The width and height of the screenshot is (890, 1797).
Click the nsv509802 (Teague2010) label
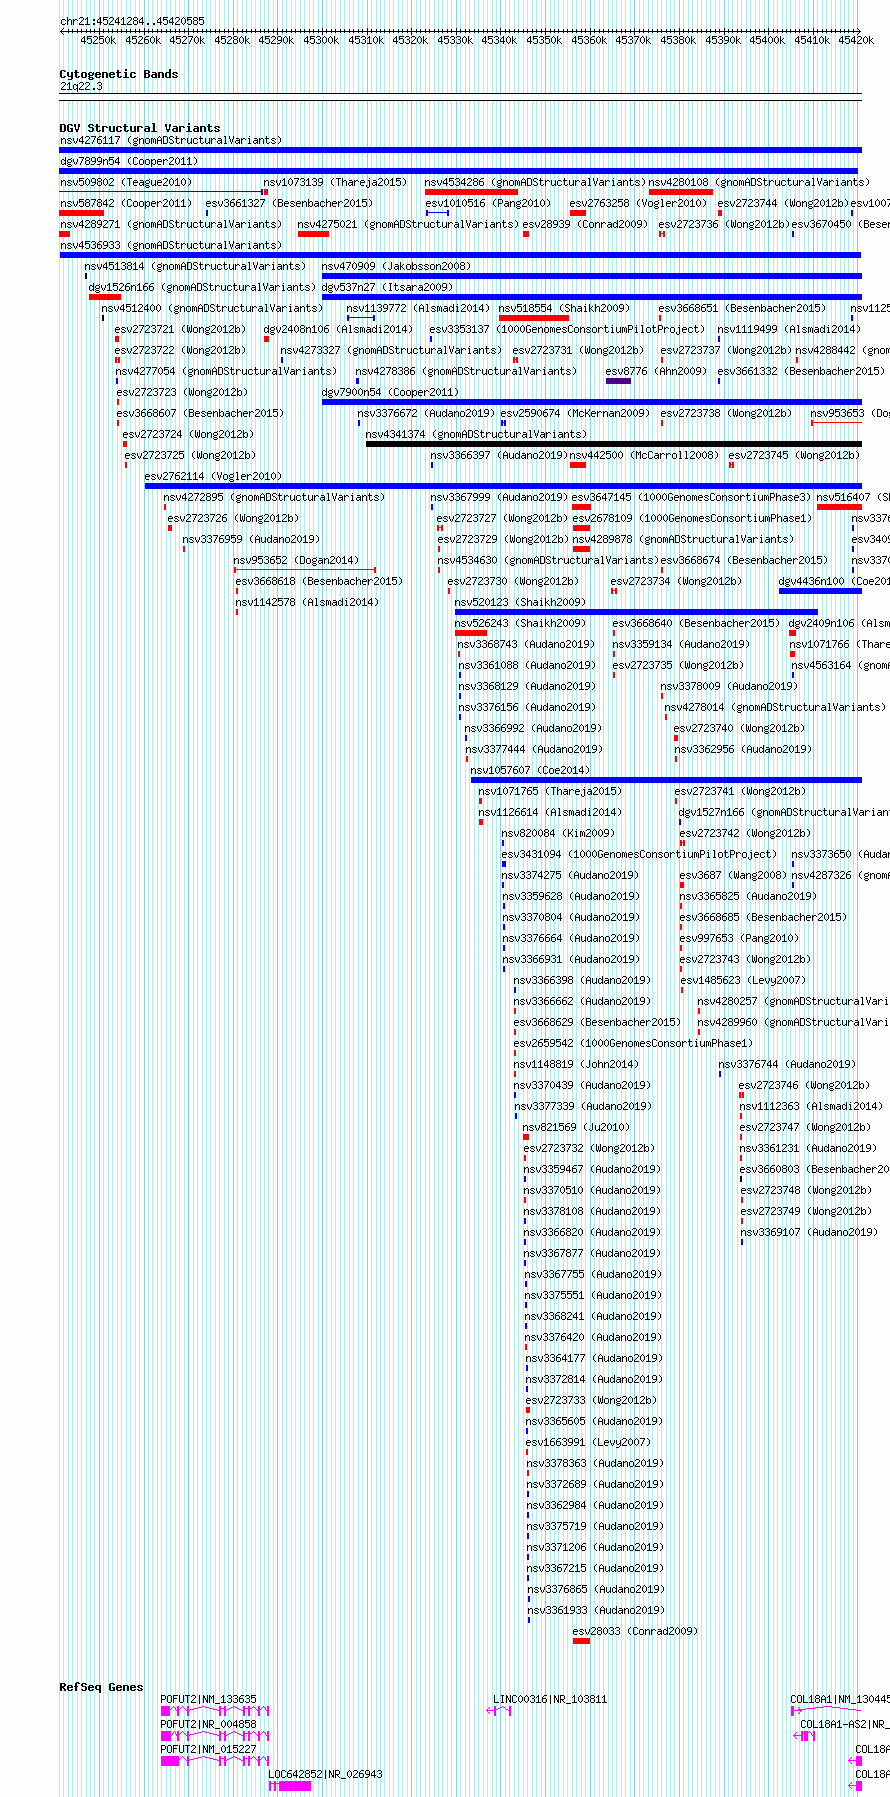point(126,182)
